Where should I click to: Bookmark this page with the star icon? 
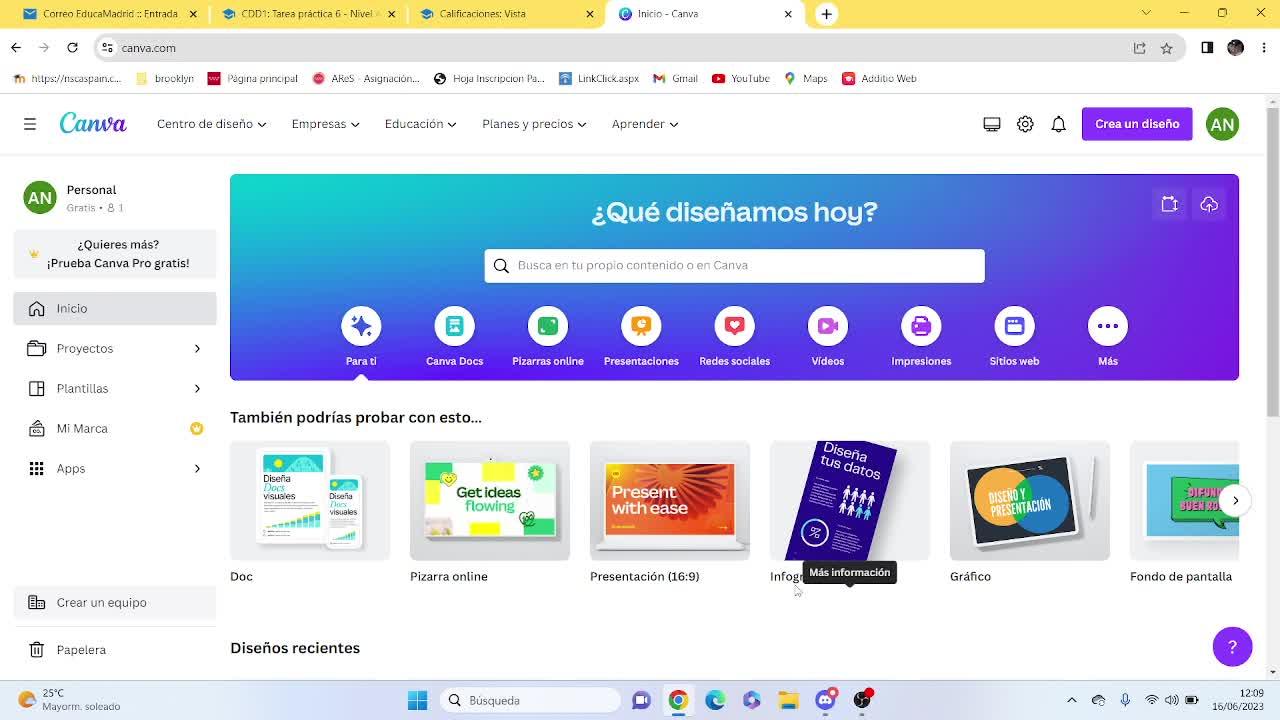[1166, 47]
